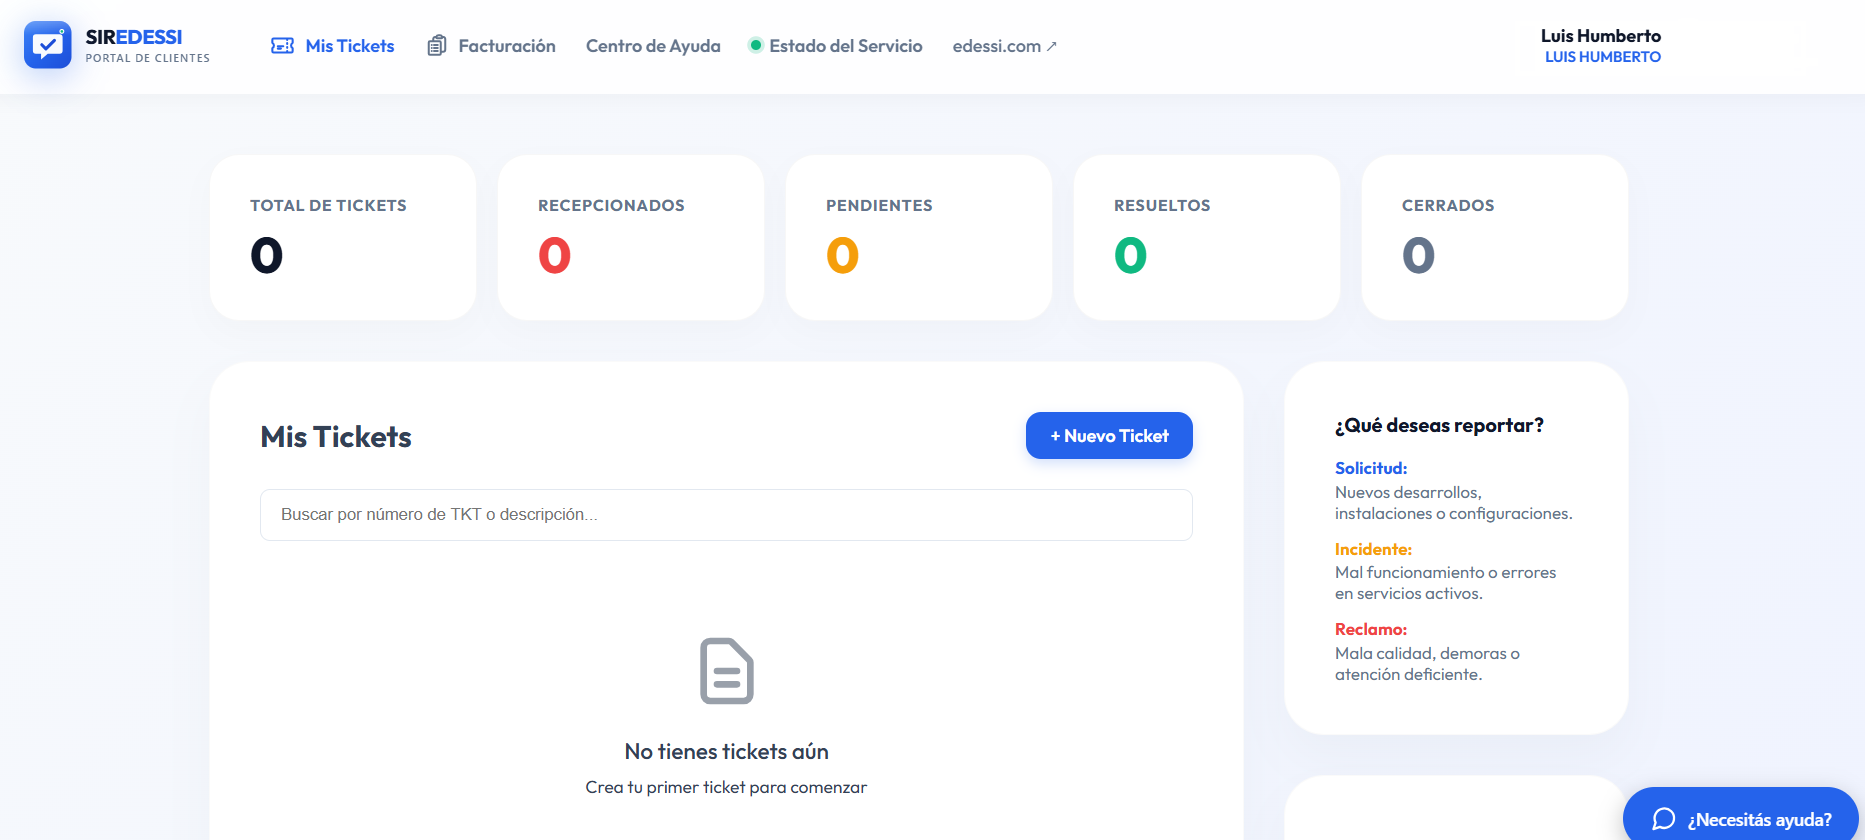Go to Centro de Ayuda
Image resolution: width=1865 pixels, height=840 pixels.
coord(653,46)
